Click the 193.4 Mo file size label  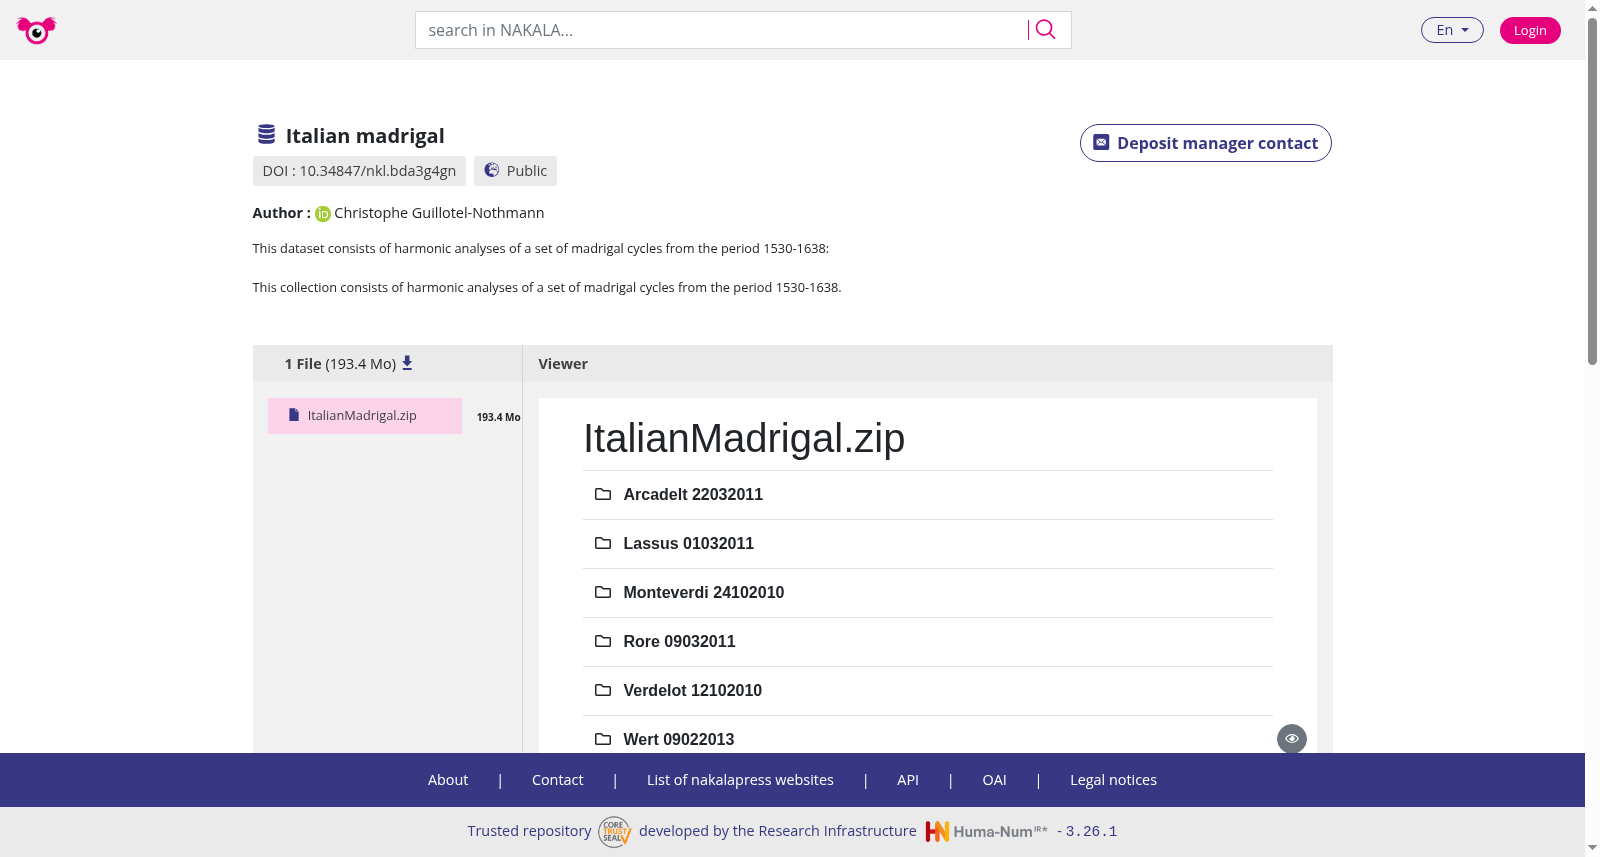(x=498, y=417)
